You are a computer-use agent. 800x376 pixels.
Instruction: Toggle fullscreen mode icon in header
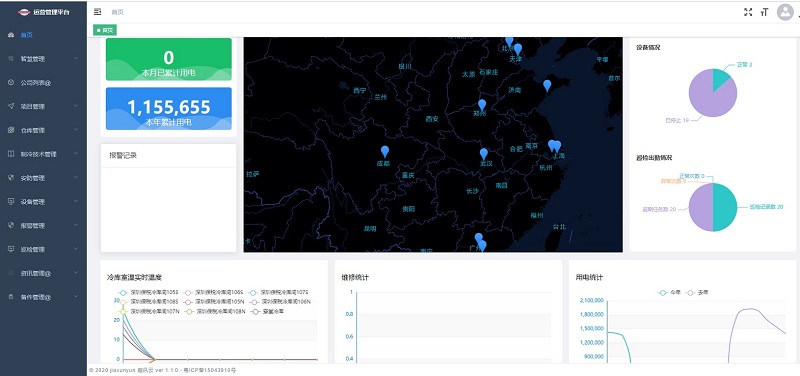tap(748, 12)
